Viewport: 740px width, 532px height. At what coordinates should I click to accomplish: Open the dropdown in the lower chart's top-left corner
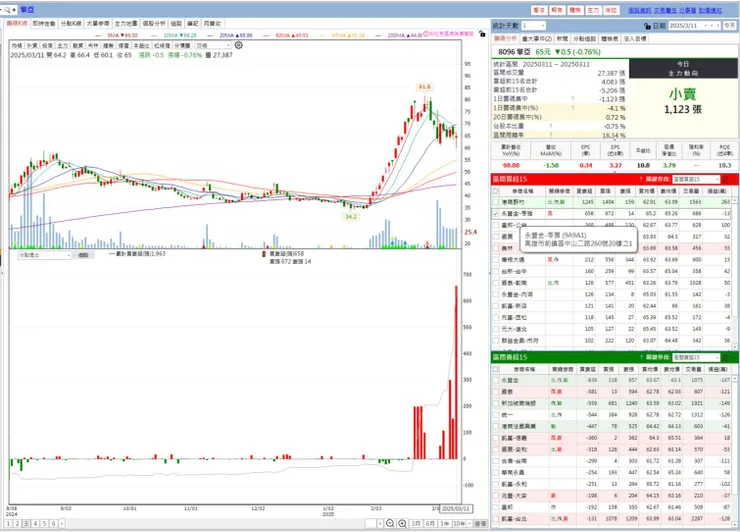44,255
